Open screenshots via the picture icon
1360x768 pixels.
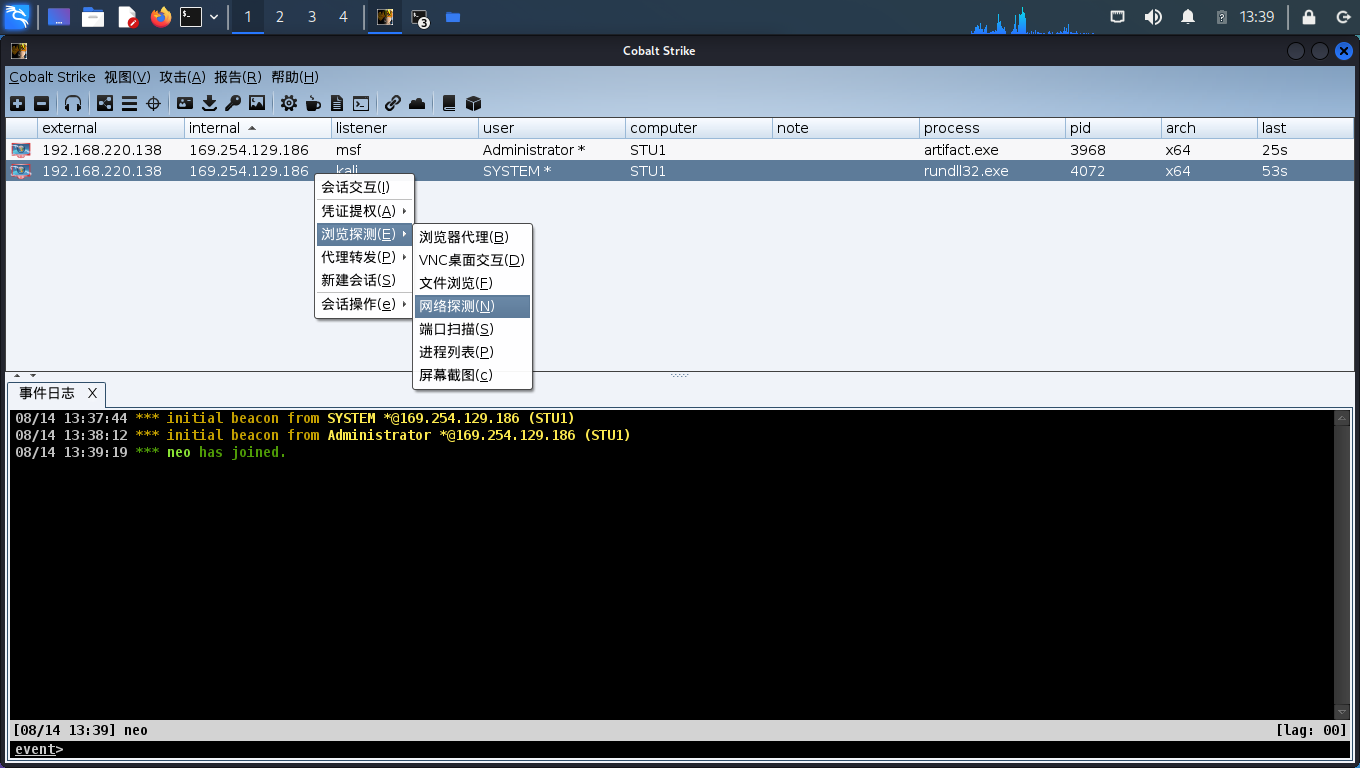257,103
